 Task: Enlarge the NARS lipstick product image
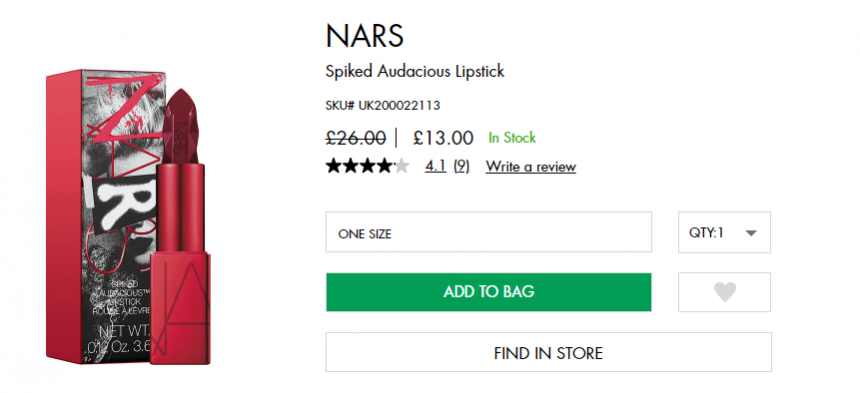(128, 218)
